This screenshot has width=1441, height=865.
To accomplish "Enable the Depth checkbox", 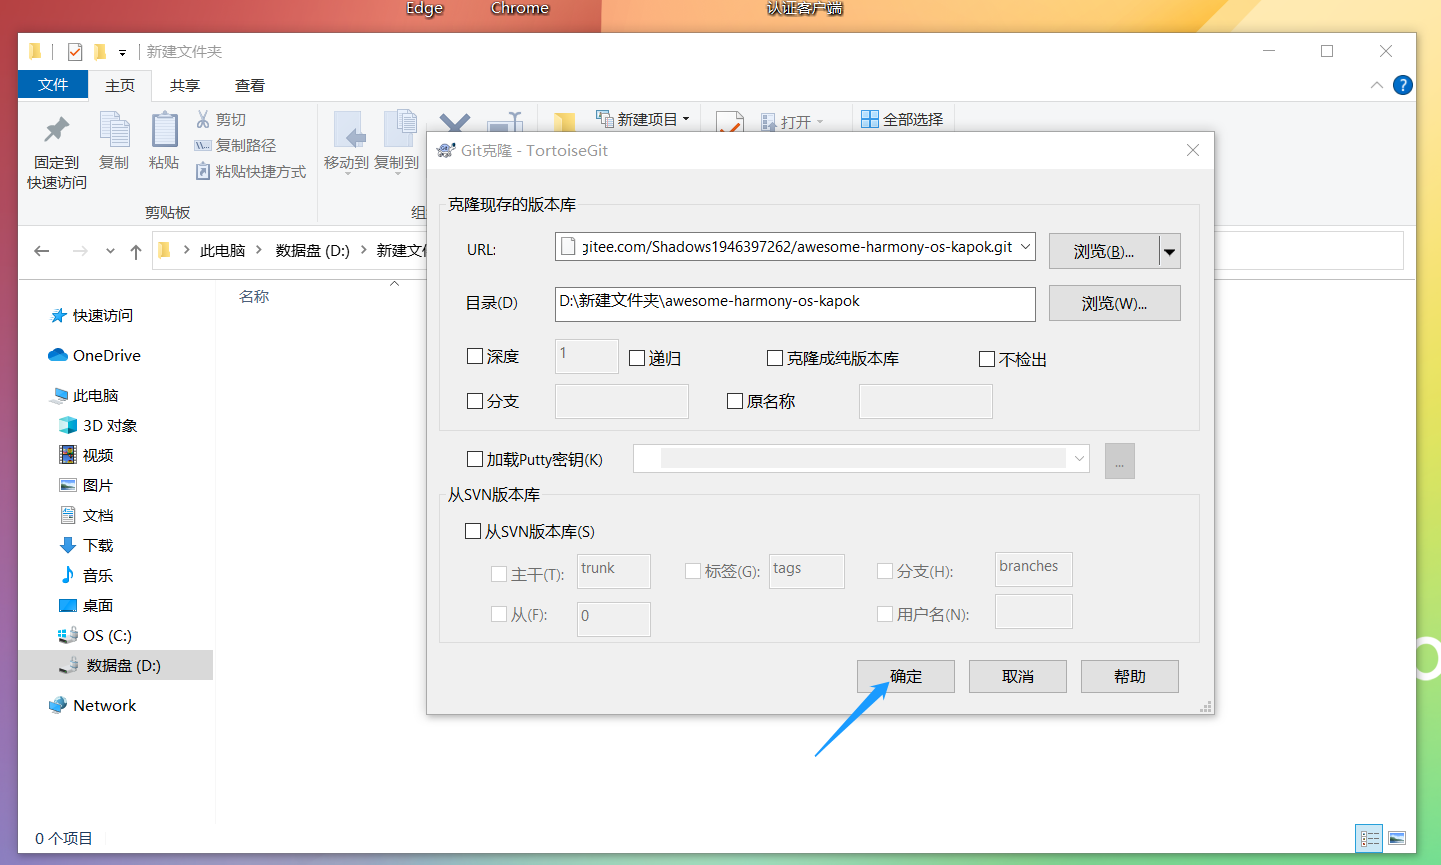I will 475,356.
